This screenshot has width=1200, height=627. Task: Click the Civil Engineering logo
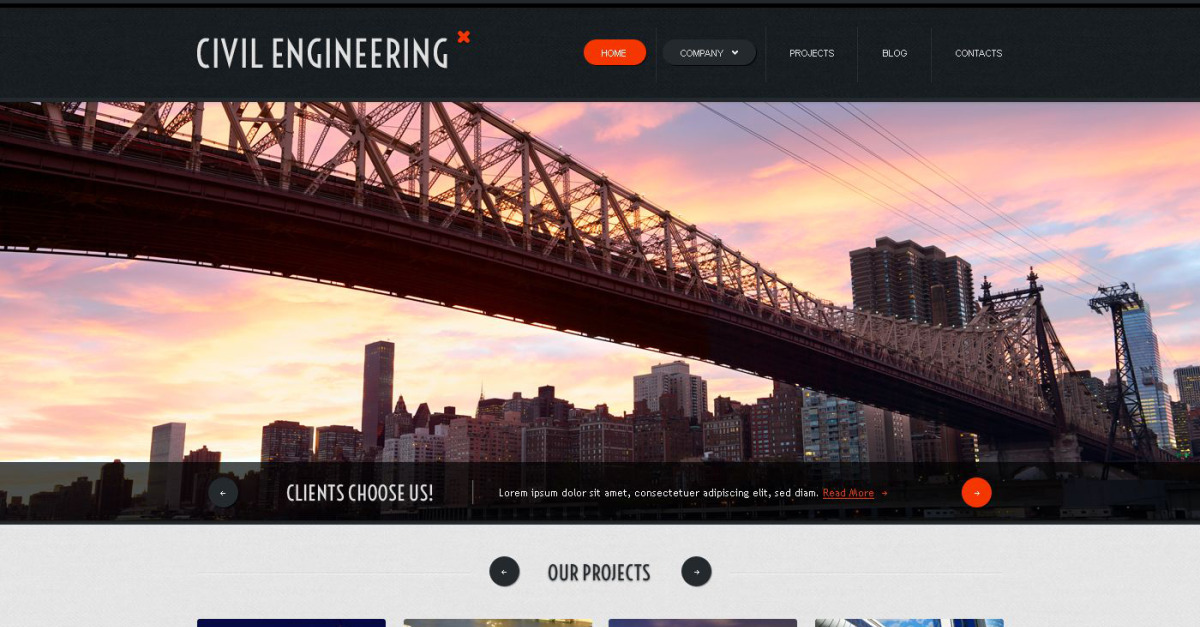322,53
